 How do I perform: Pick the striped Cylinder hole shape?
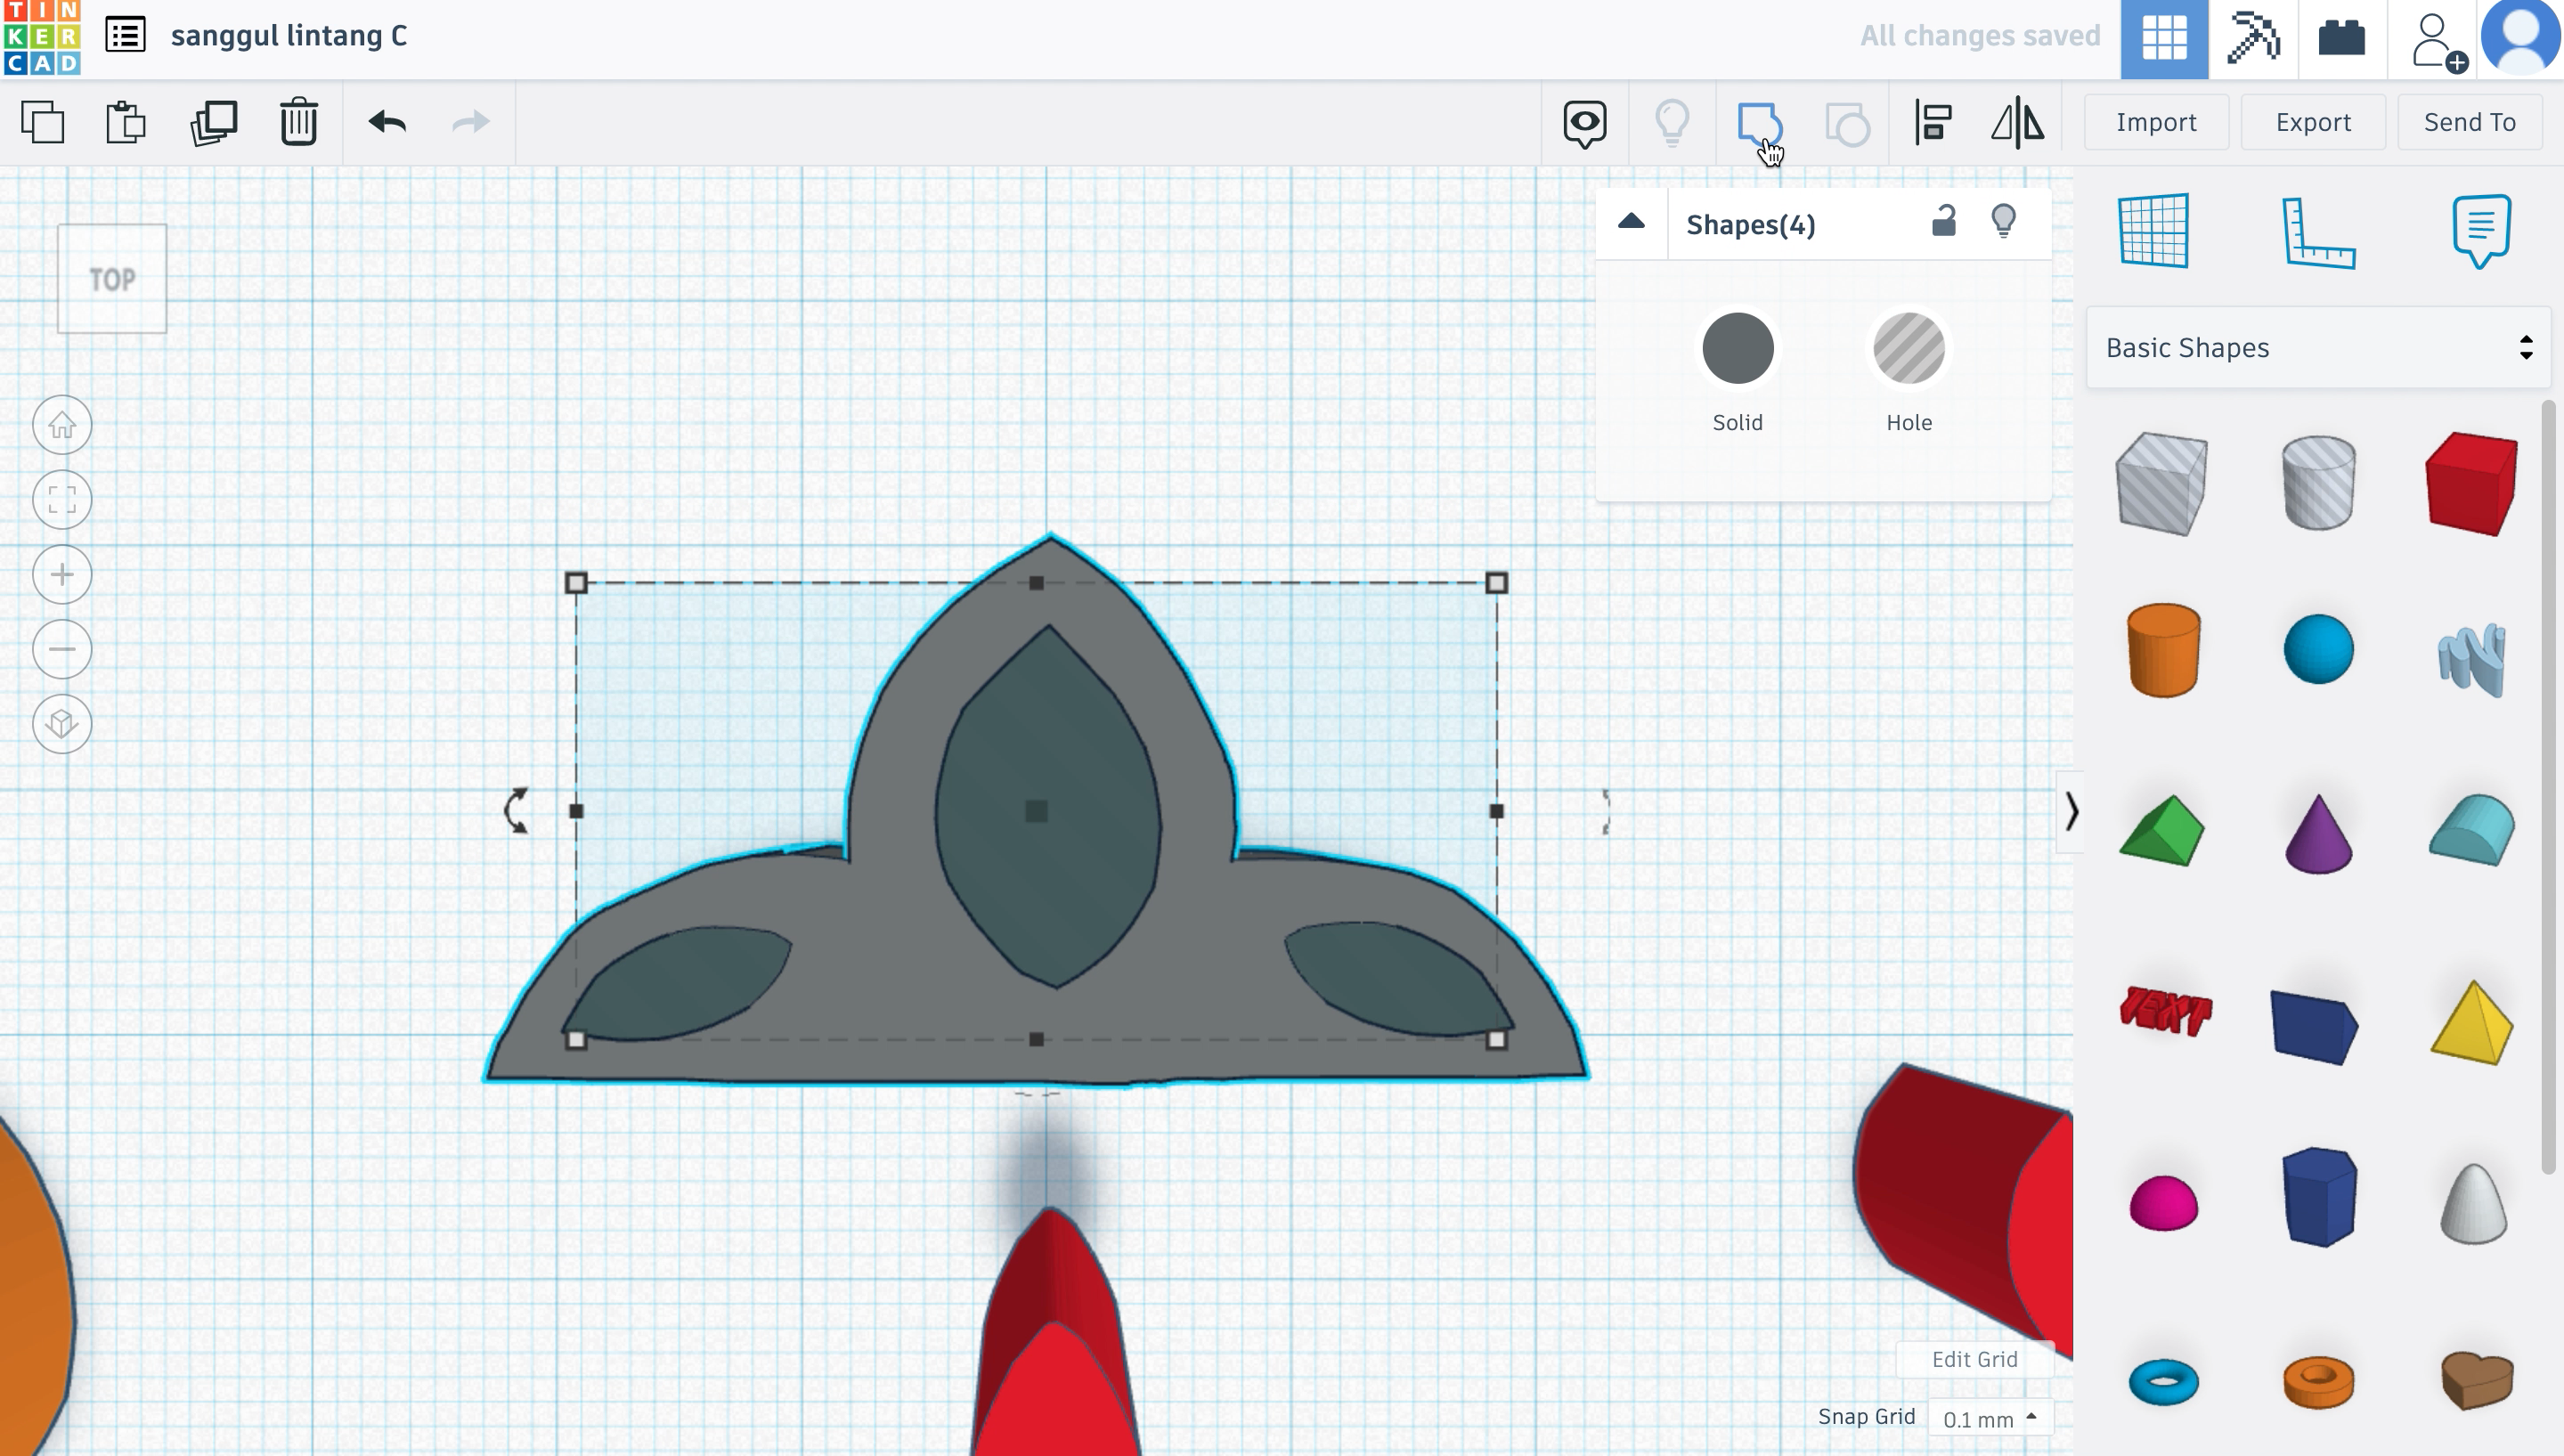[2318, 483]
